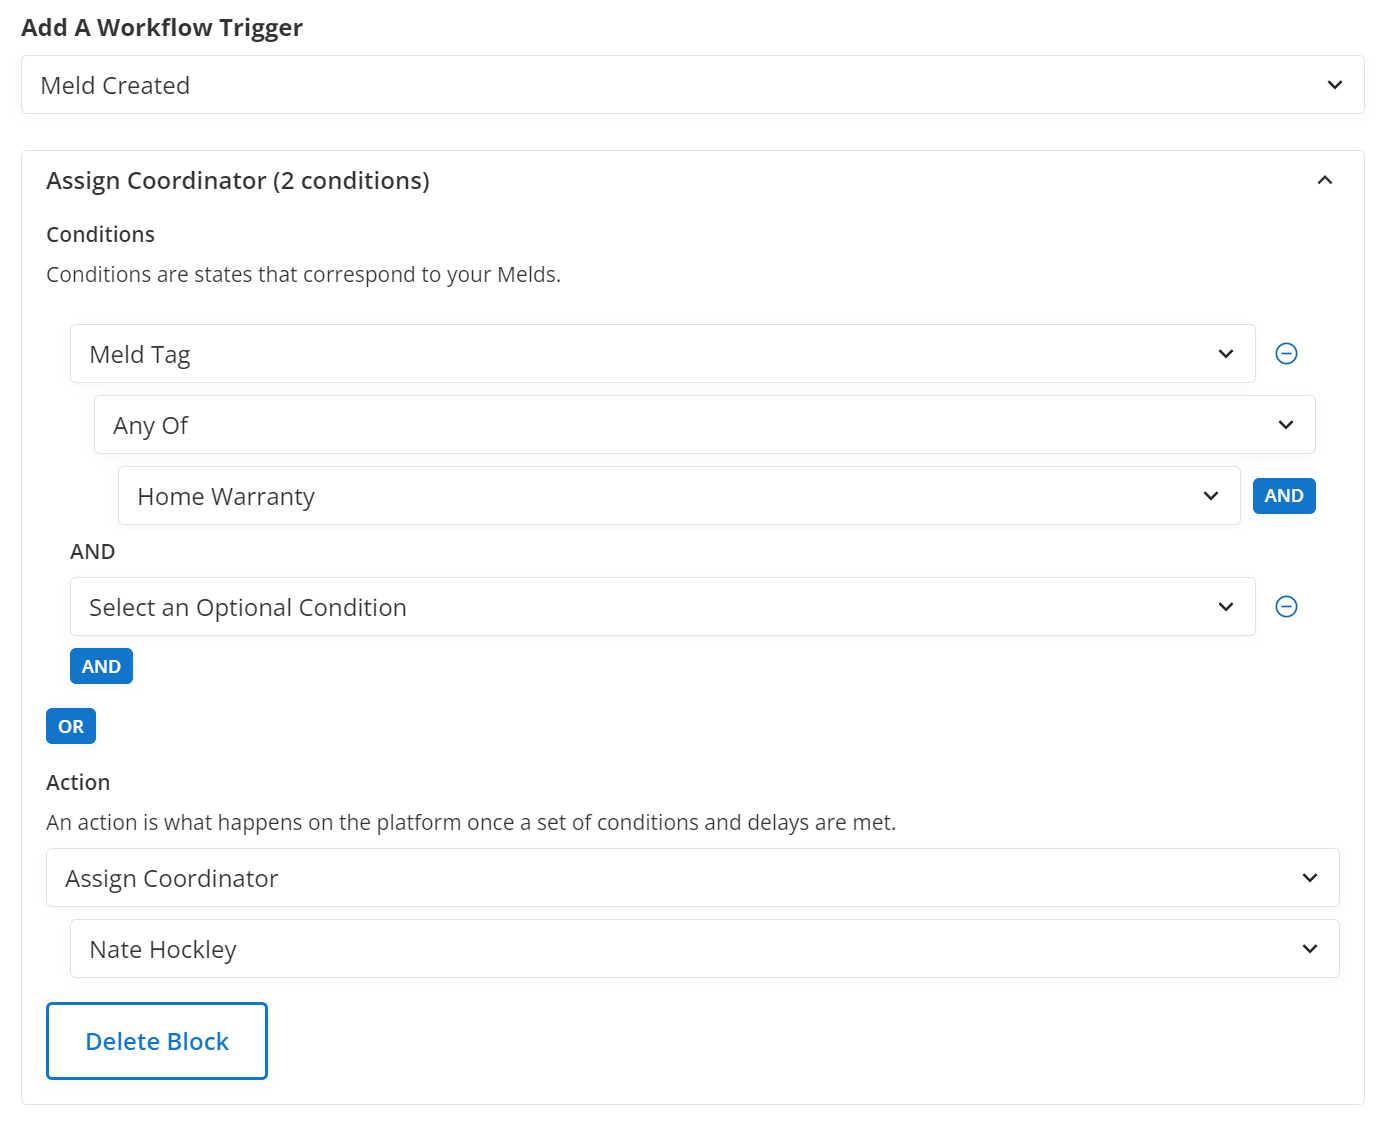Open the workflow trigger dropdown
1390x1122 pixels.
point(692,85)
